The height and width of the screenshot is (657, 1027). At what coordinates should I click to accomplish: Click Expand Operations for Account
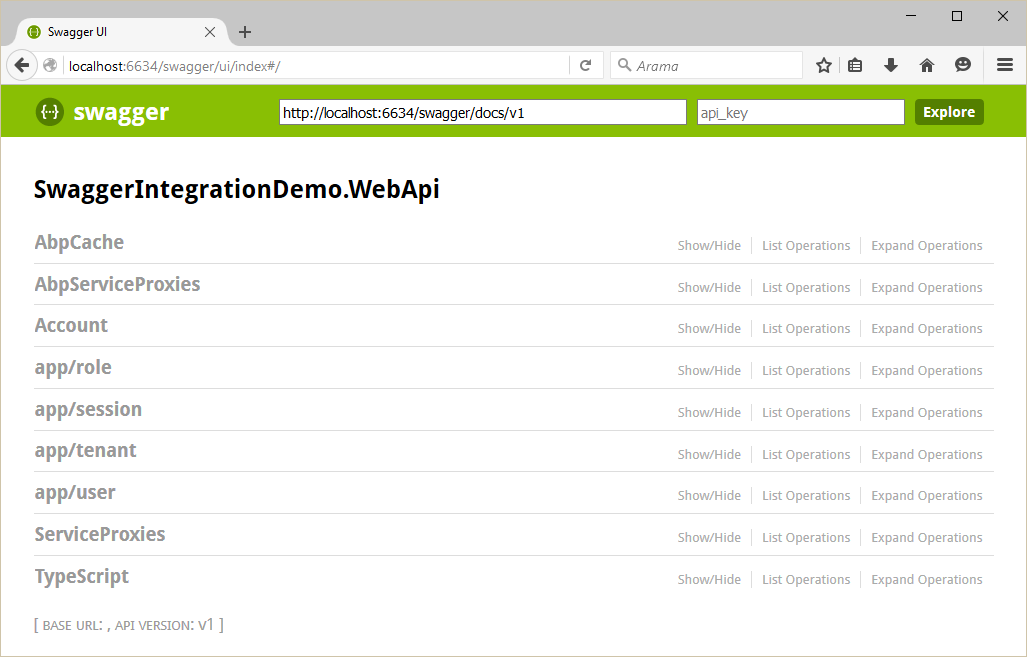click(927, 329)
